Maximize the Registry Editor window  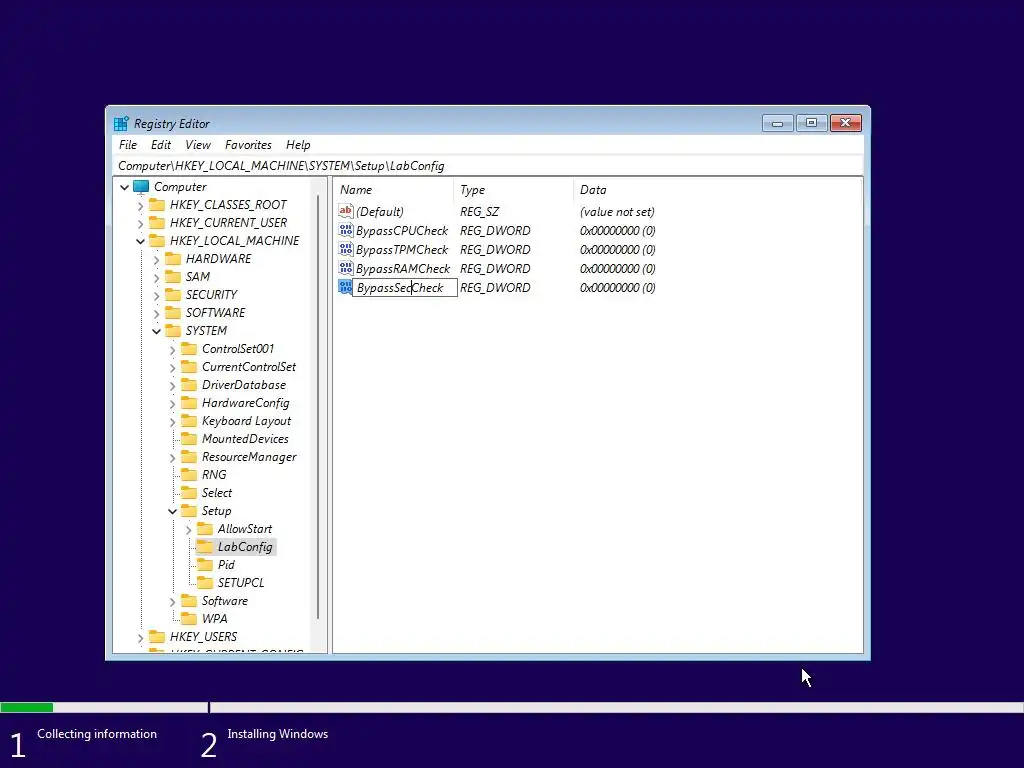(811, 123)
